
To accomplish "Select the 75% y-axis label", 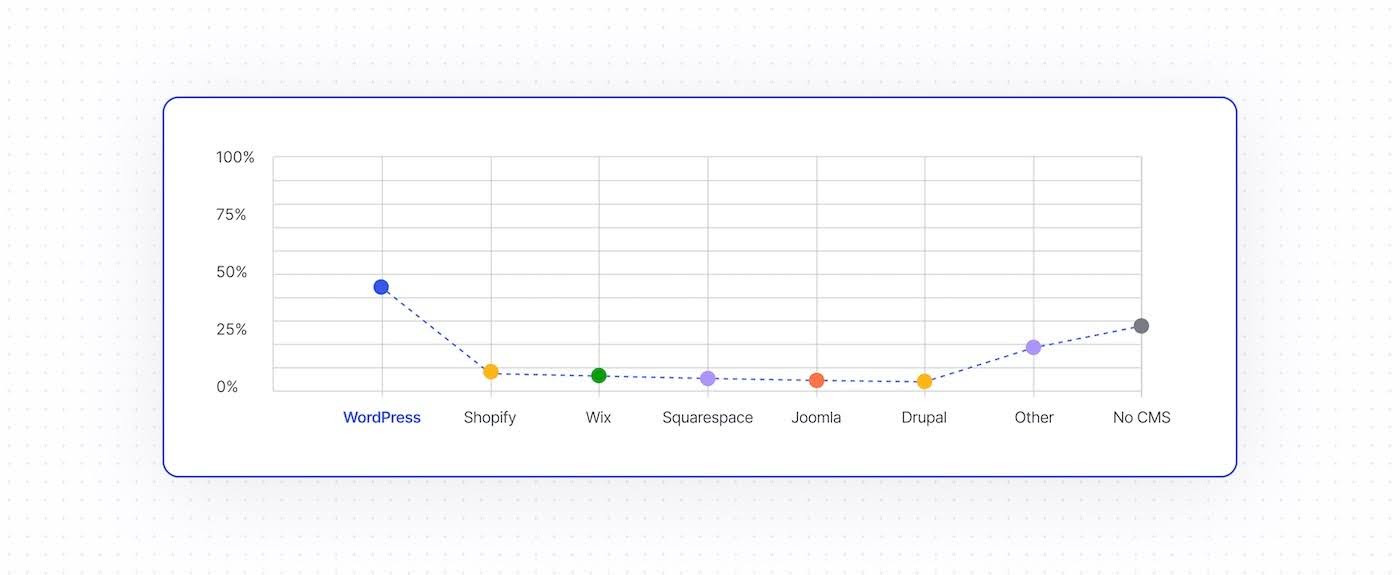I will [231, 215].
